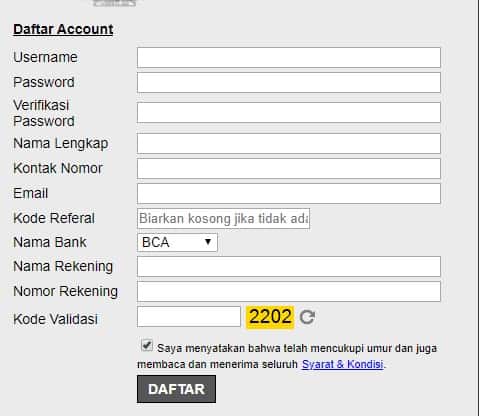The image size is (479, 416).
Task: Open the Syarat & Kondisi link
Action: coord(342,364)
